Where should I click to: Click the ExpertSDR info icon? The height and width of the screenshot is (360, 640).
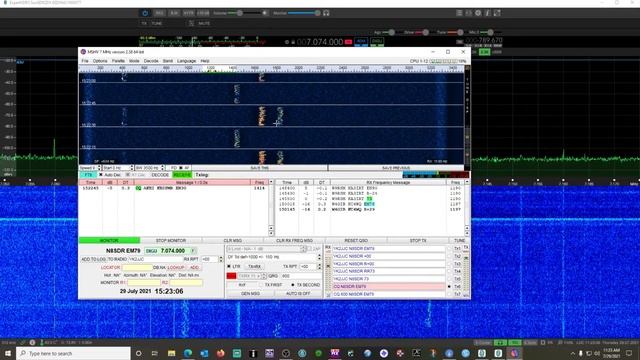(x=487, y=13)
